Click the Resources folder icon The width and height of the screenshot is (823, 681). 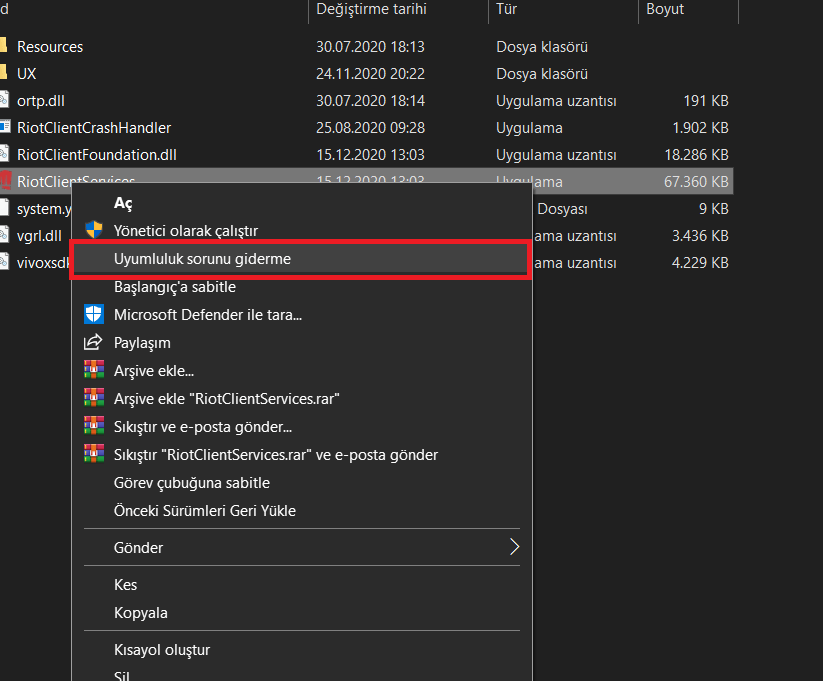pos(4,46)
